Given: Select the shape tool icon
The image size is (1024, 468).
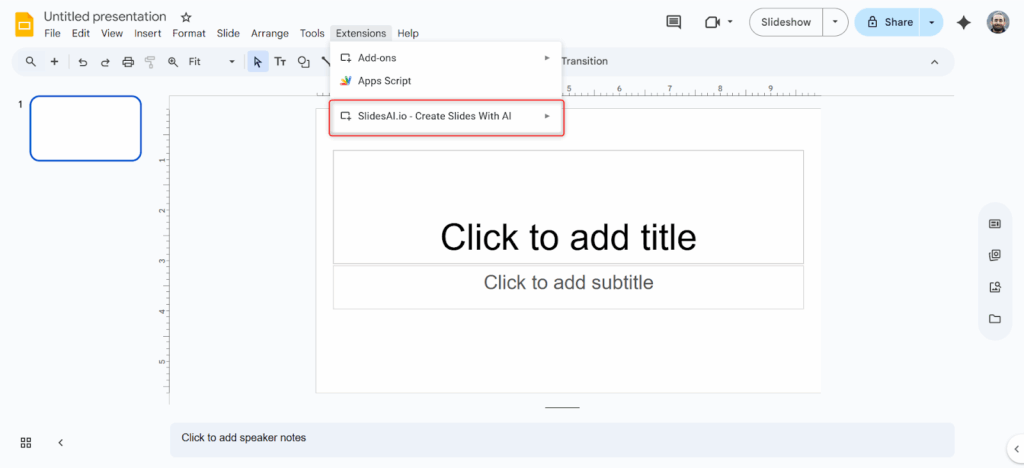Looking at the screenshot, I should click(x=304, y=62).
